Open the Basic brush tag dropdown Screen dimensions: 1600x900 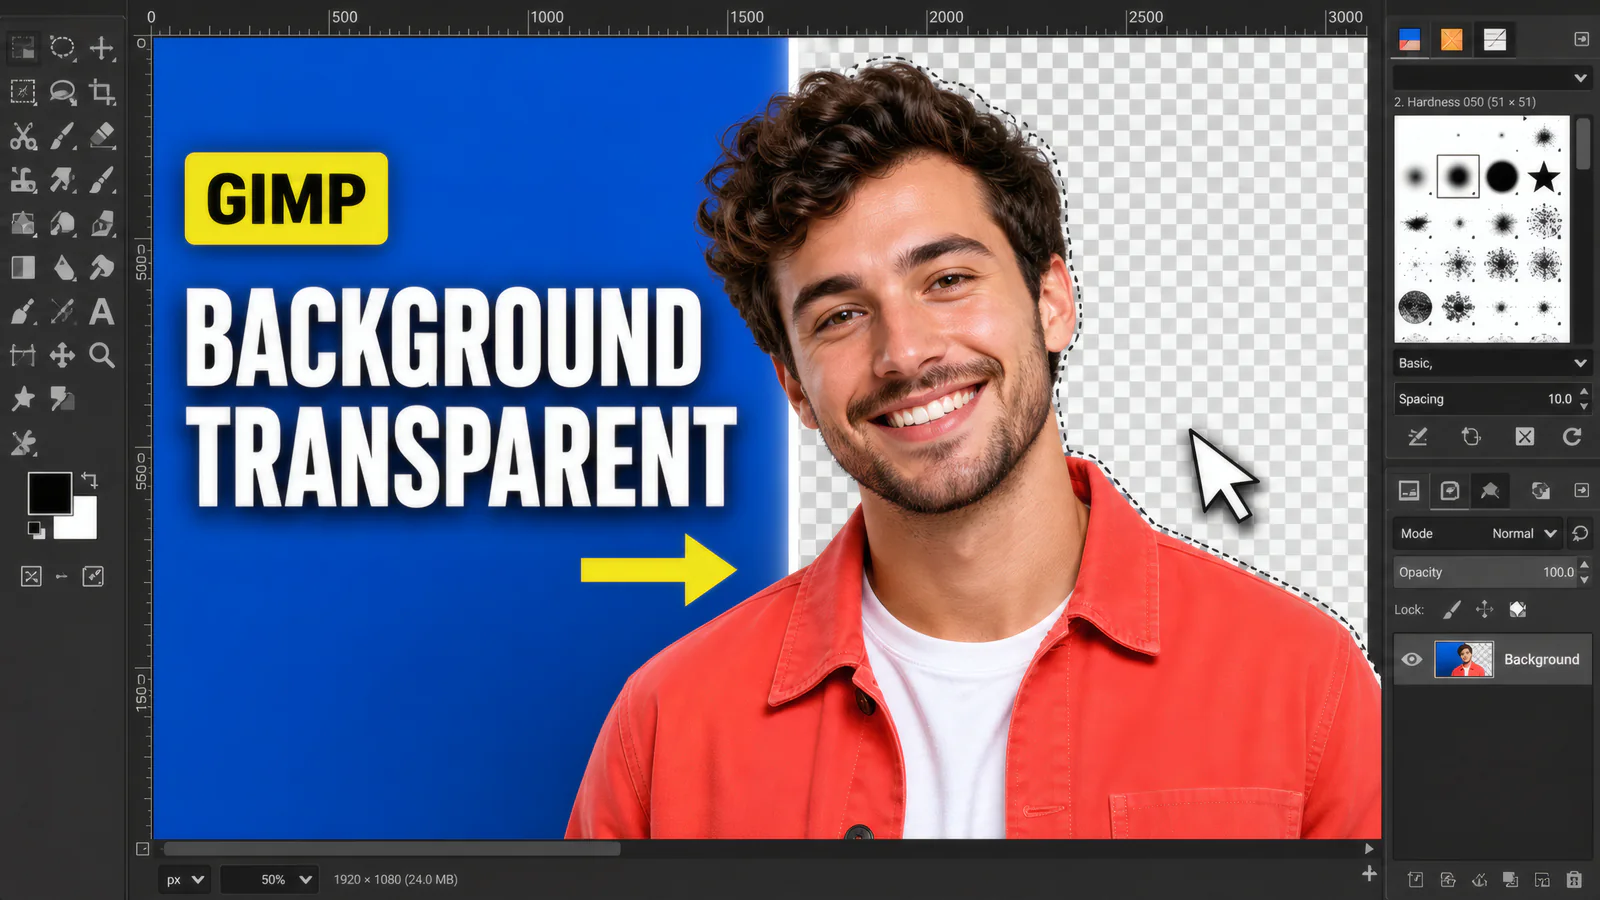[1492, 363]
